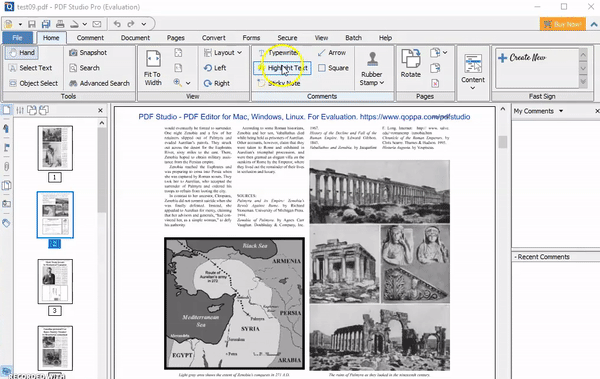Open the Pages thumbnail panel icon
600x379 pixels.
tap(7, 110)
